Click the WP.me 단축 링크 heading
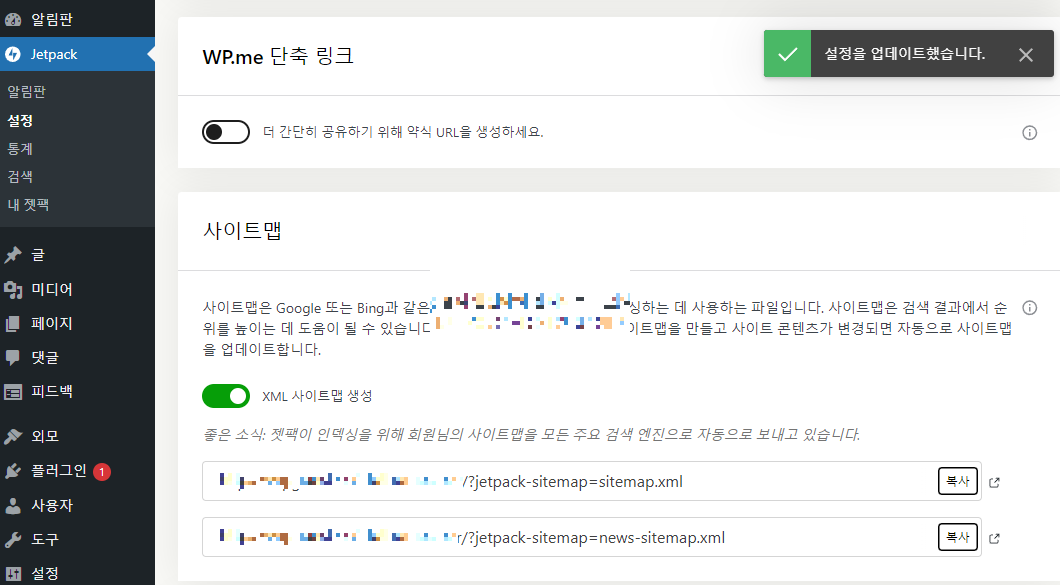Image resolution: width=1060 pixels, height=585 pixels. (278, 56)
